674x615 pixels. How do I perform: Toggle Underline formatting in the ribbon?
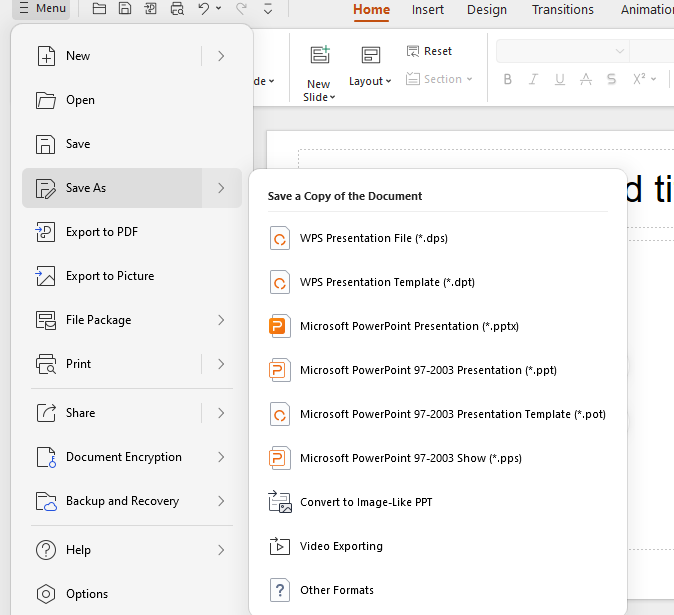click(x=560, y=80)
